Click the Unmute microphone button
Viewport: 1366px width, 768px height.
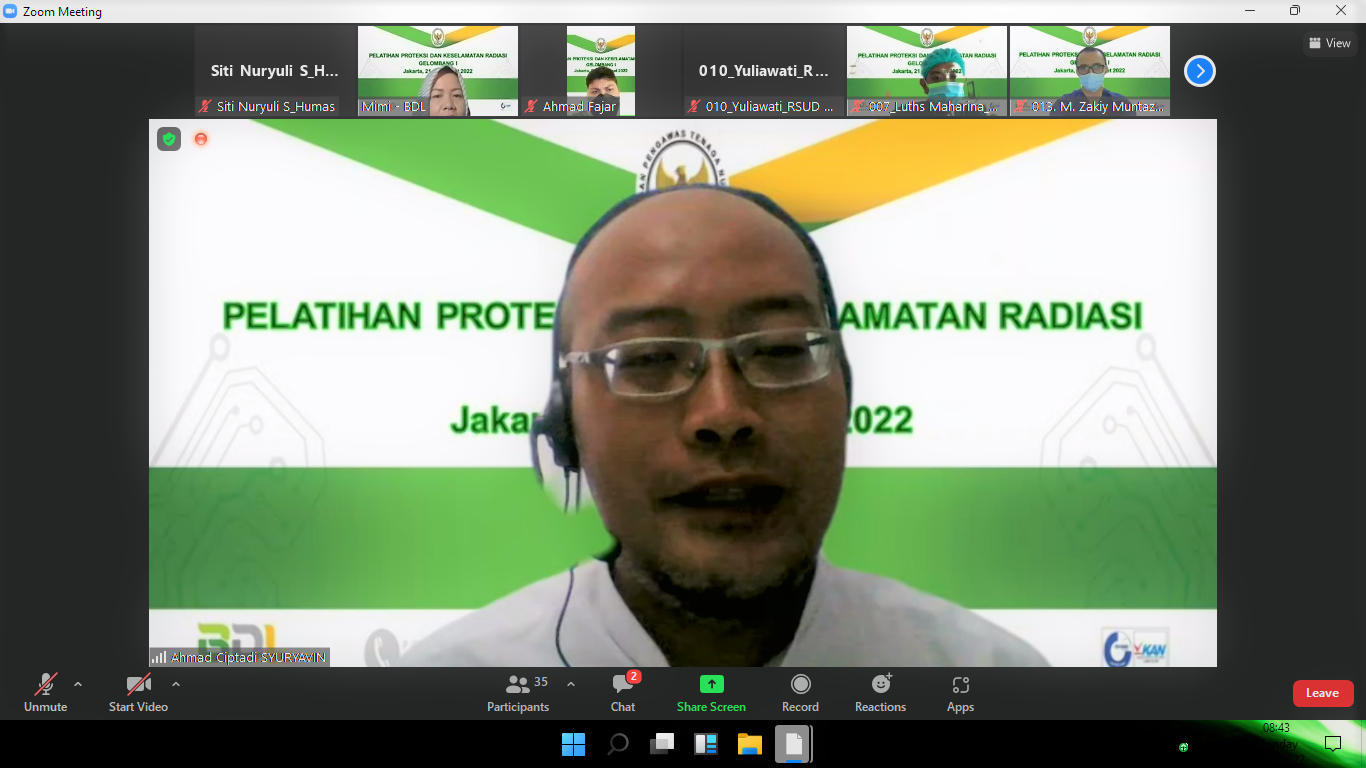[46, 693]
